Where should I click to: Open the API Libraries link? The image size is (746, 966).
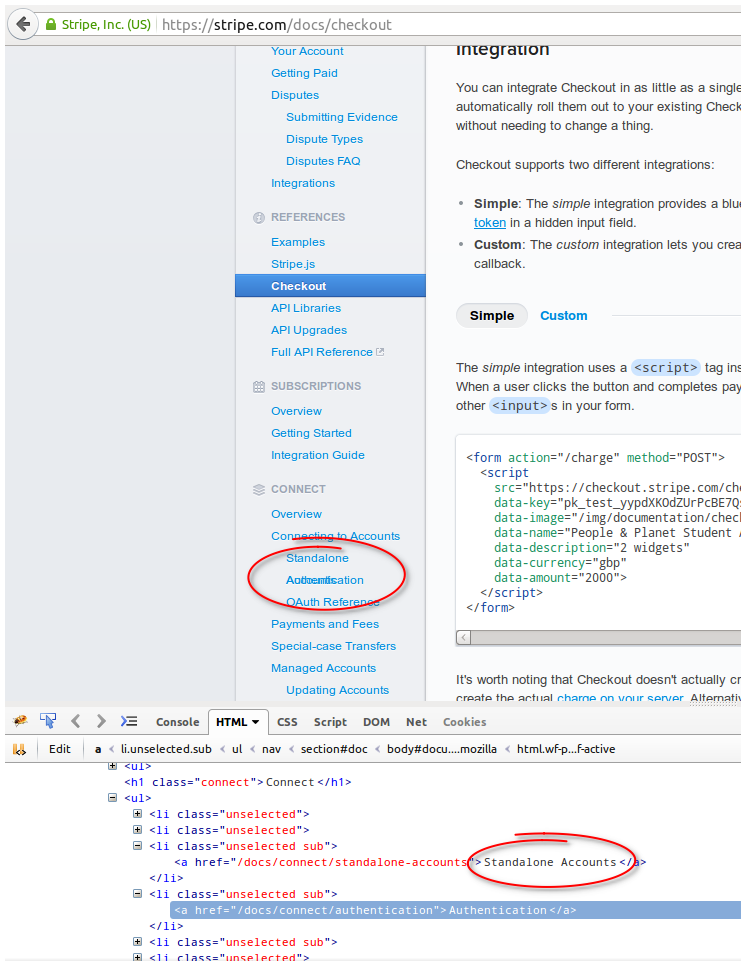306,308
